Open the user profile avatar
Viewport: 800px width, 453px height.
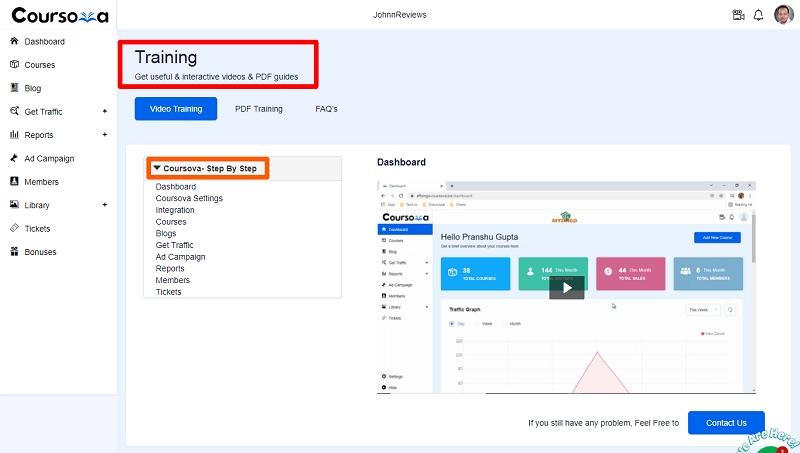[784, 14]
